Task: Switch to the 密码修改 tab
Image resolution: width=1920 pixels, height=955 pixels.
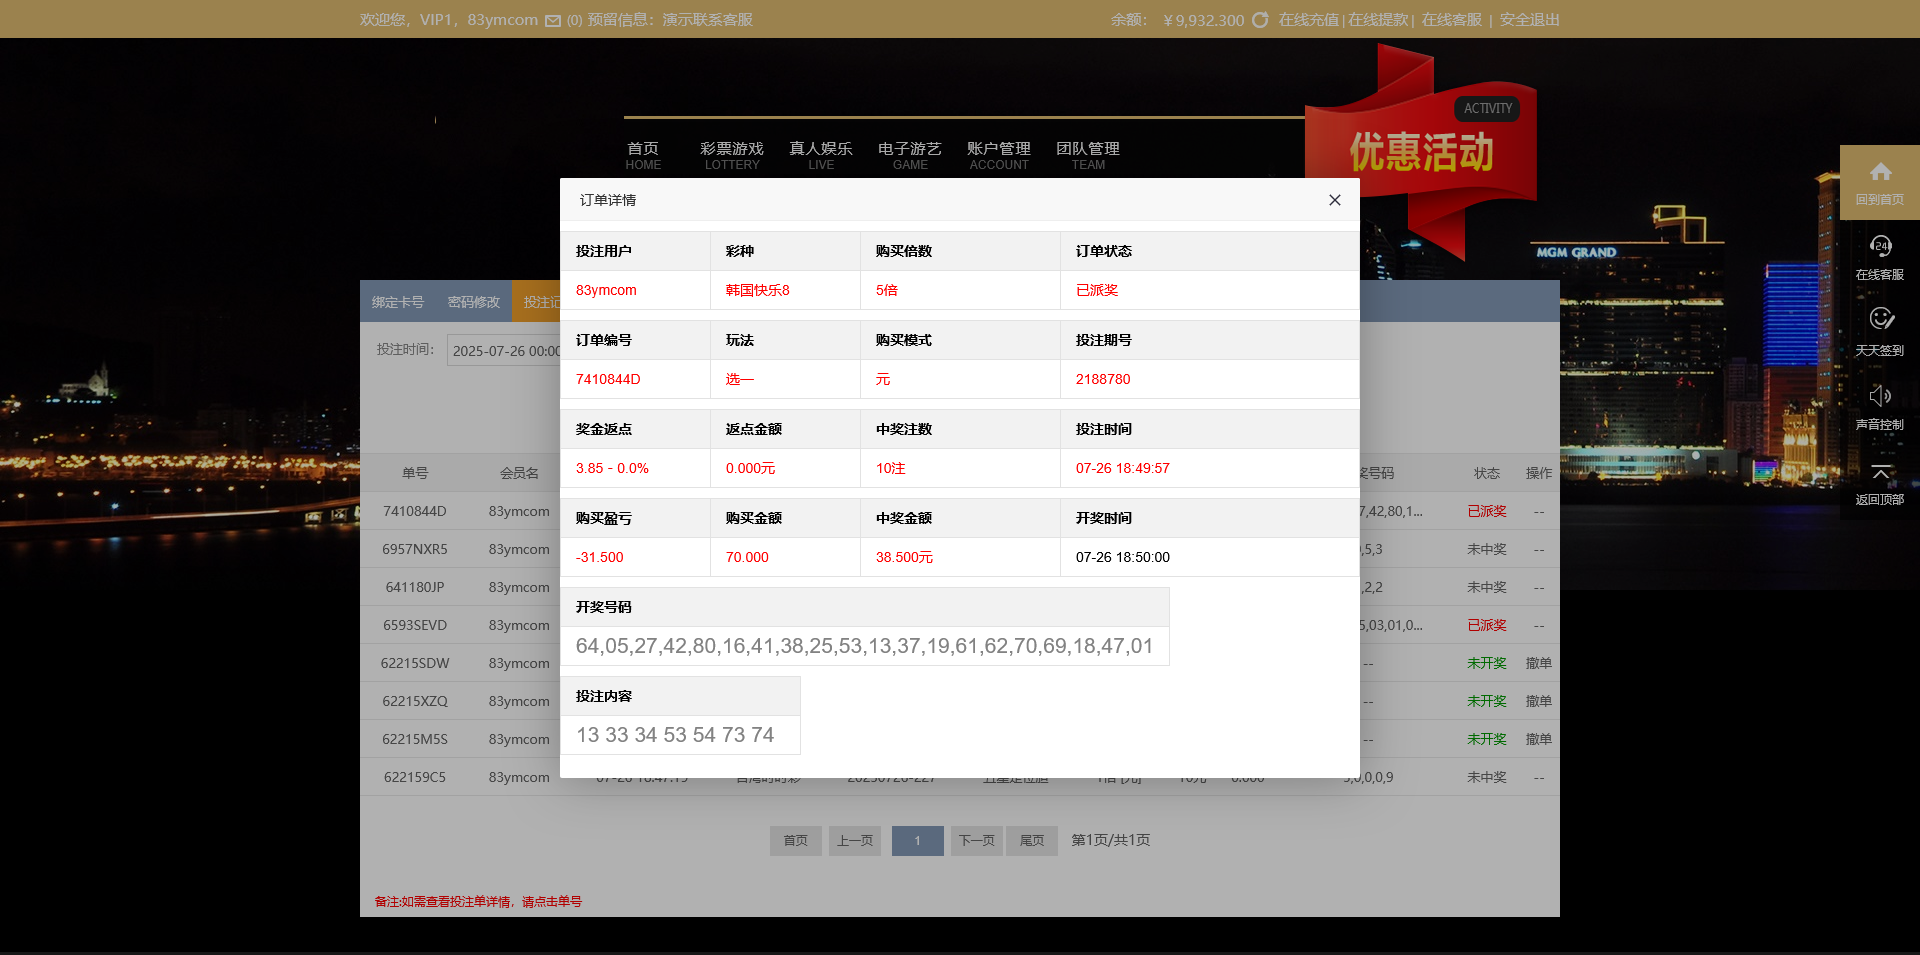Action: click(473, 302)
